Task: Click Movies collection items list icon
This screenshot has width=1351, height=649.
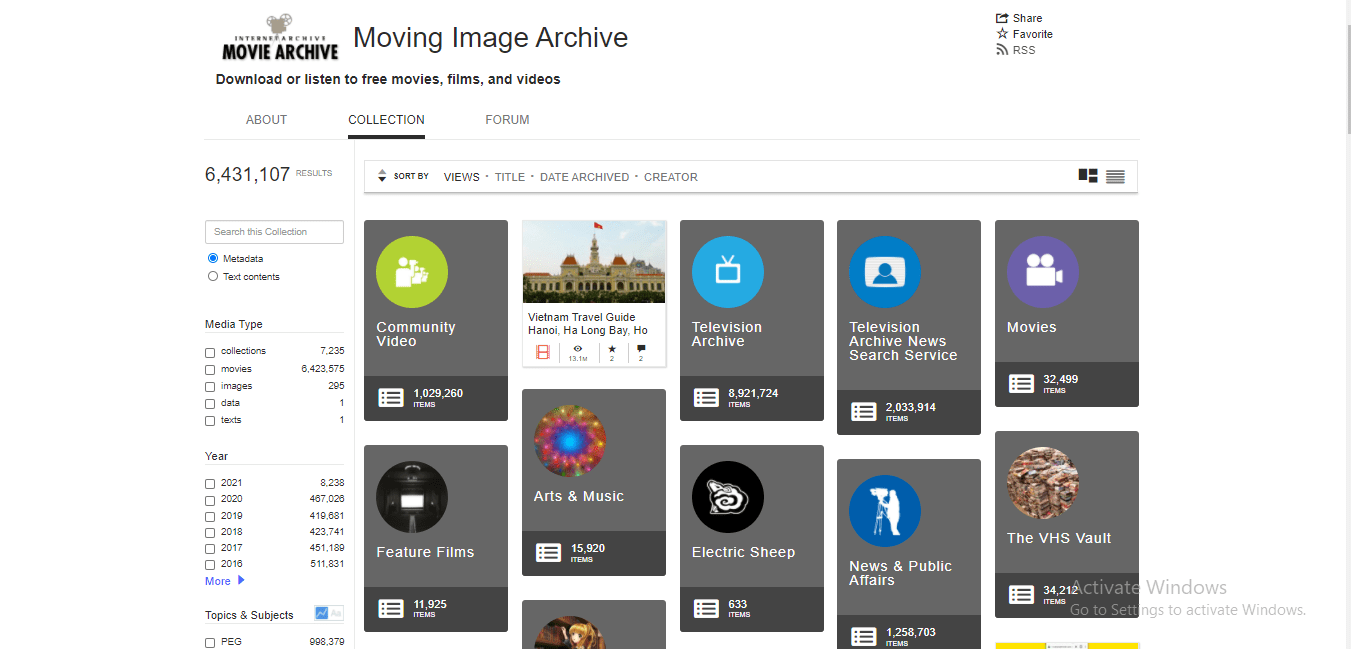Action: 1021,383
